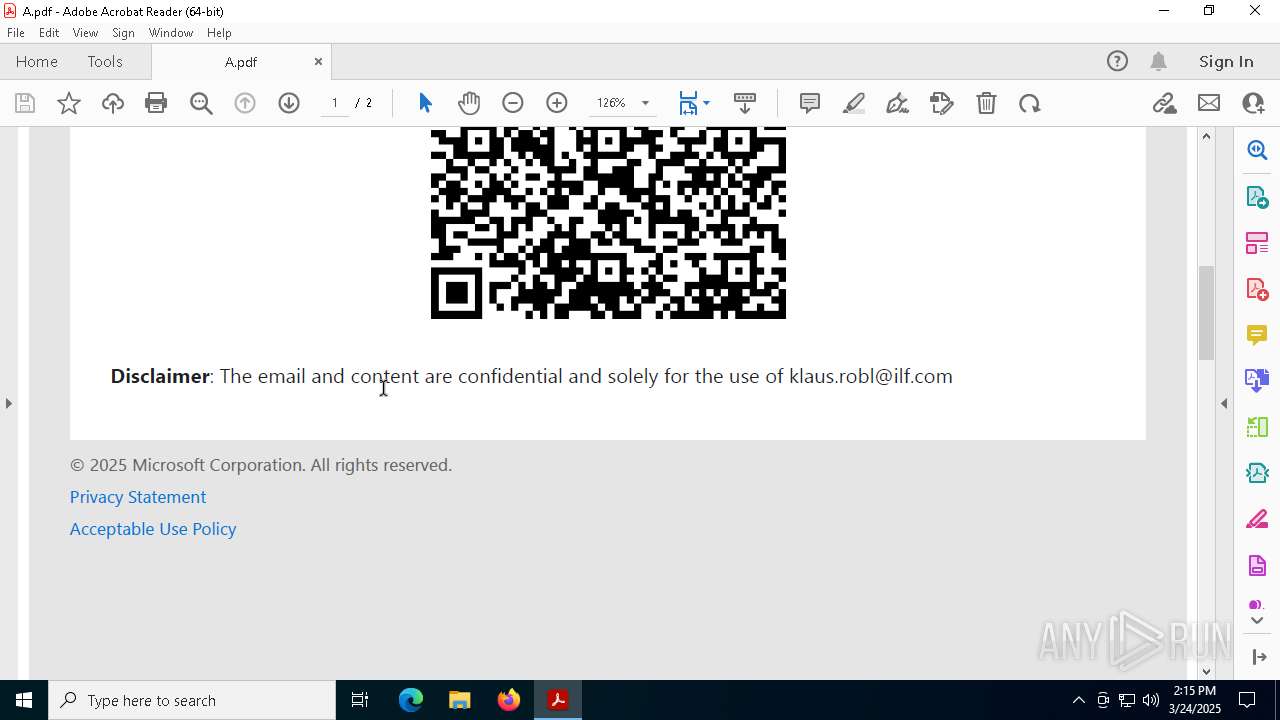1280x720 pixels.
Task: Open the Sign document pen icon
Action: [897, 103]
